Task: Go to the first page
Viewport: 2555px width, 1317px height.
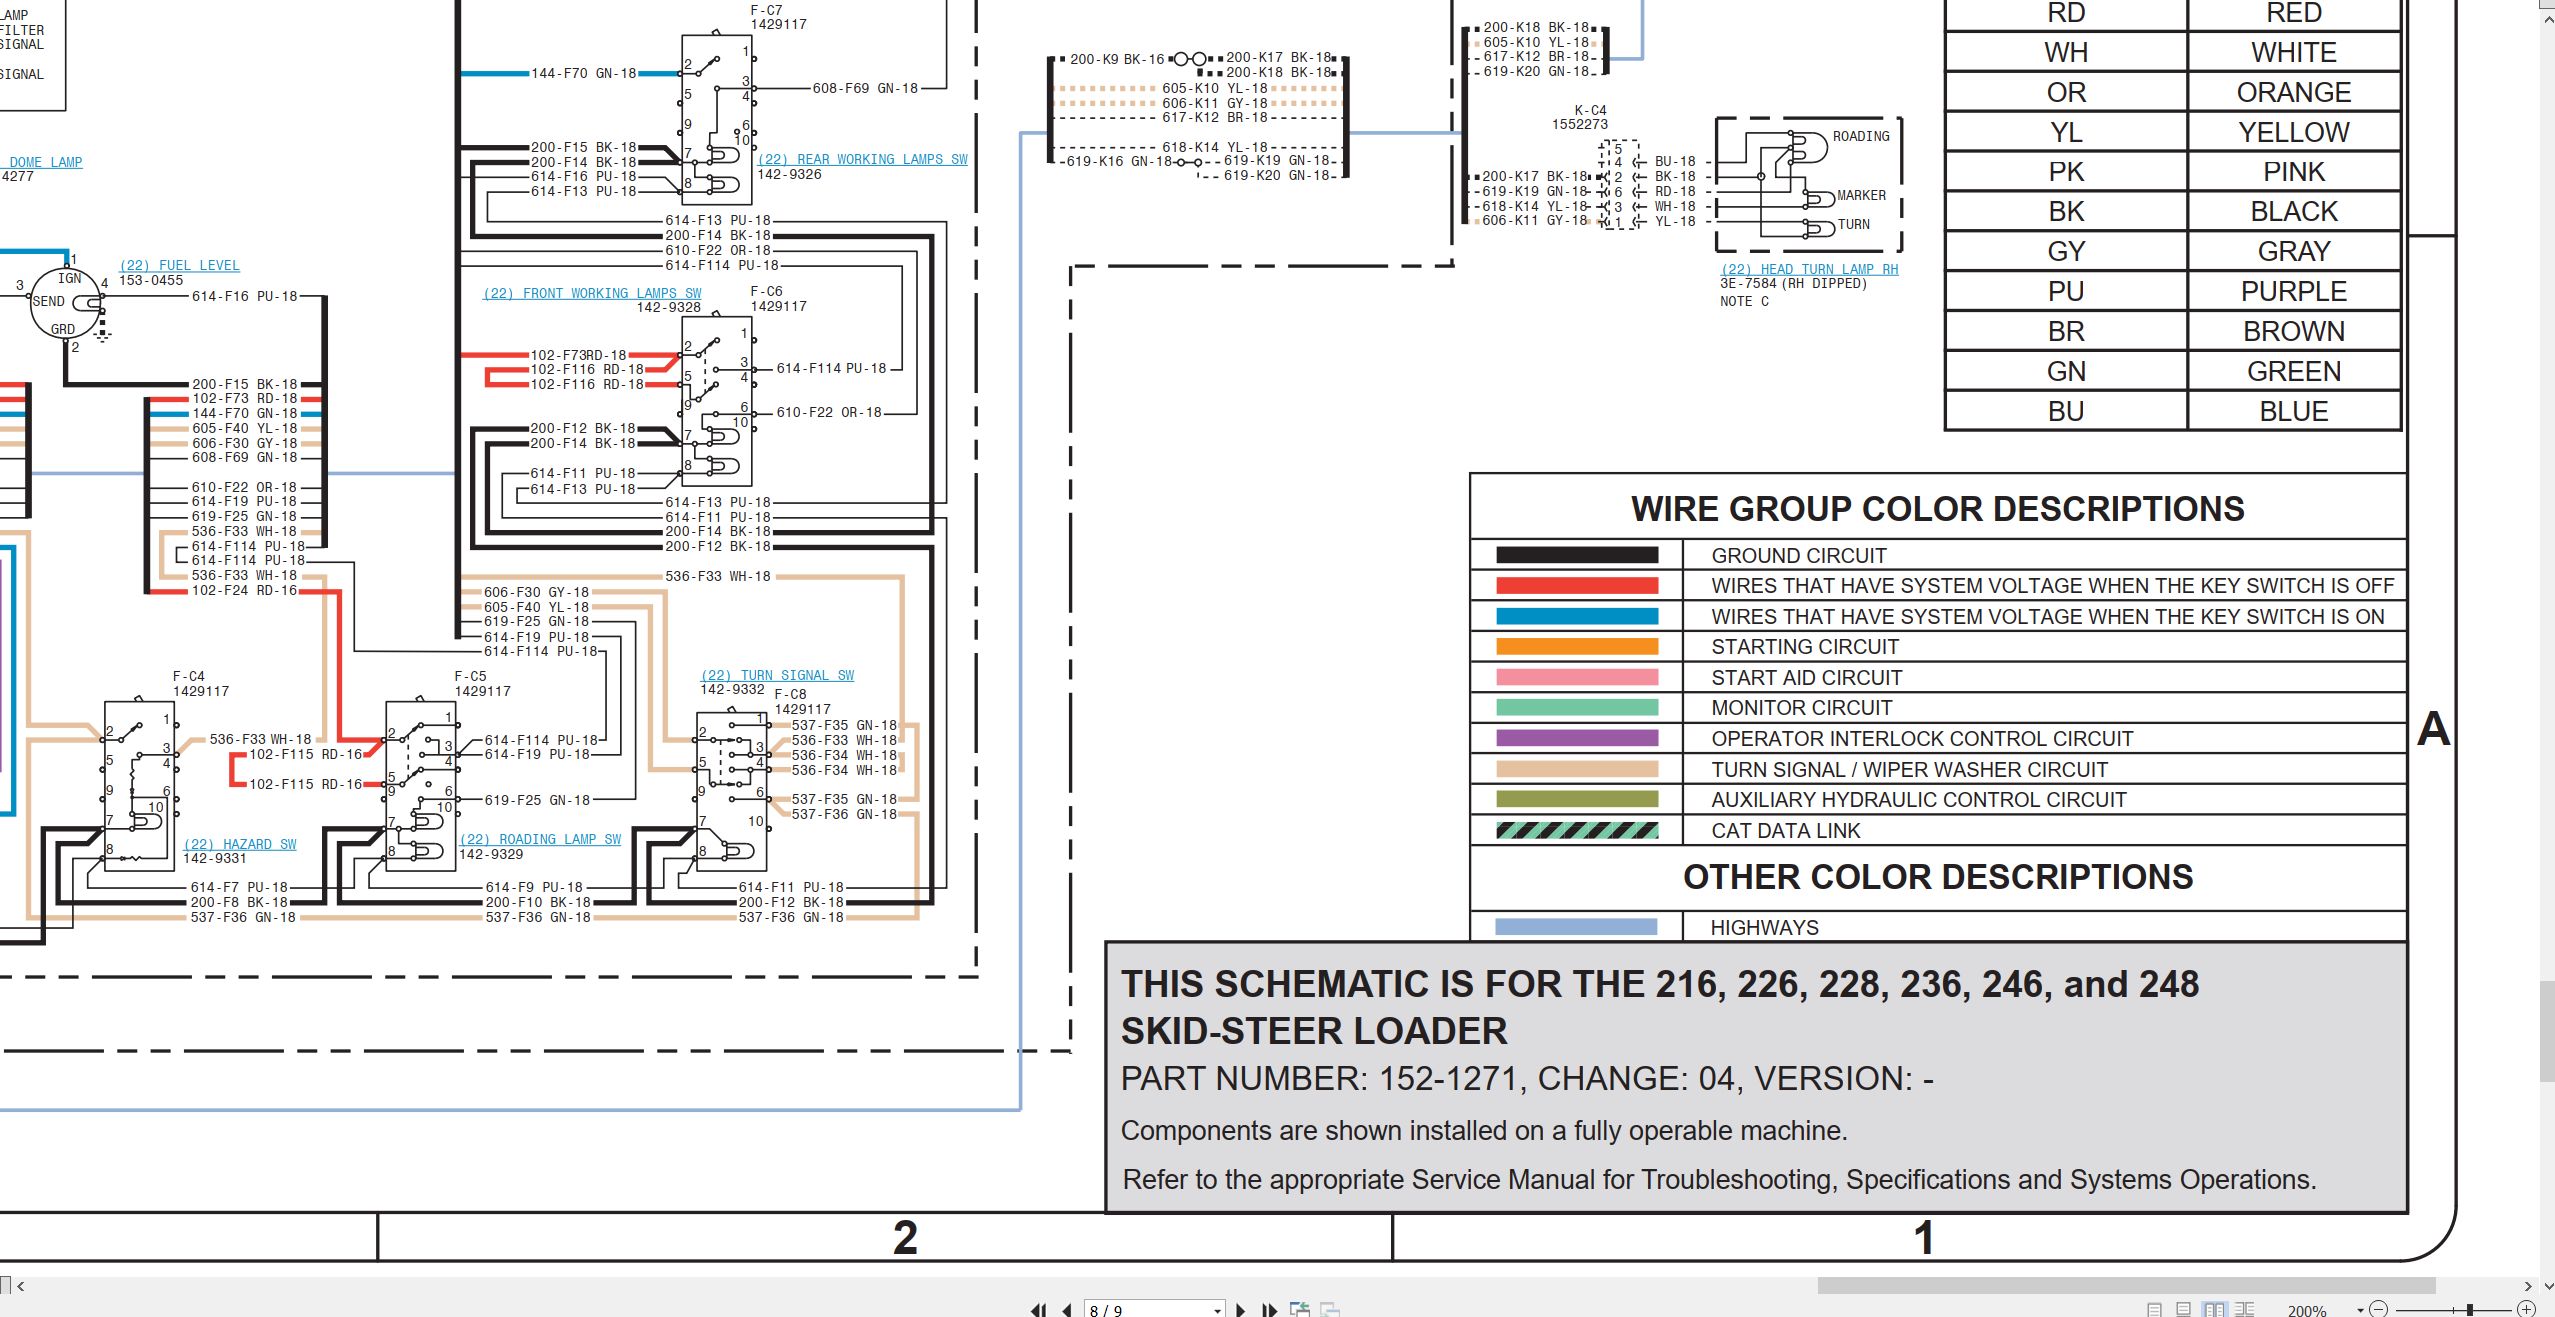Action: coord(1039,1310)
